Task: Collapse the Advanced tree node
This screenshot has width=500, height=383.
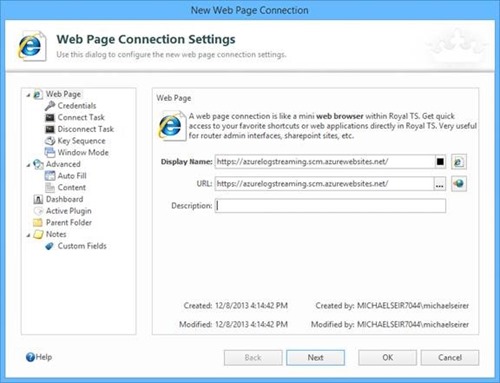Action: [28, 165]
